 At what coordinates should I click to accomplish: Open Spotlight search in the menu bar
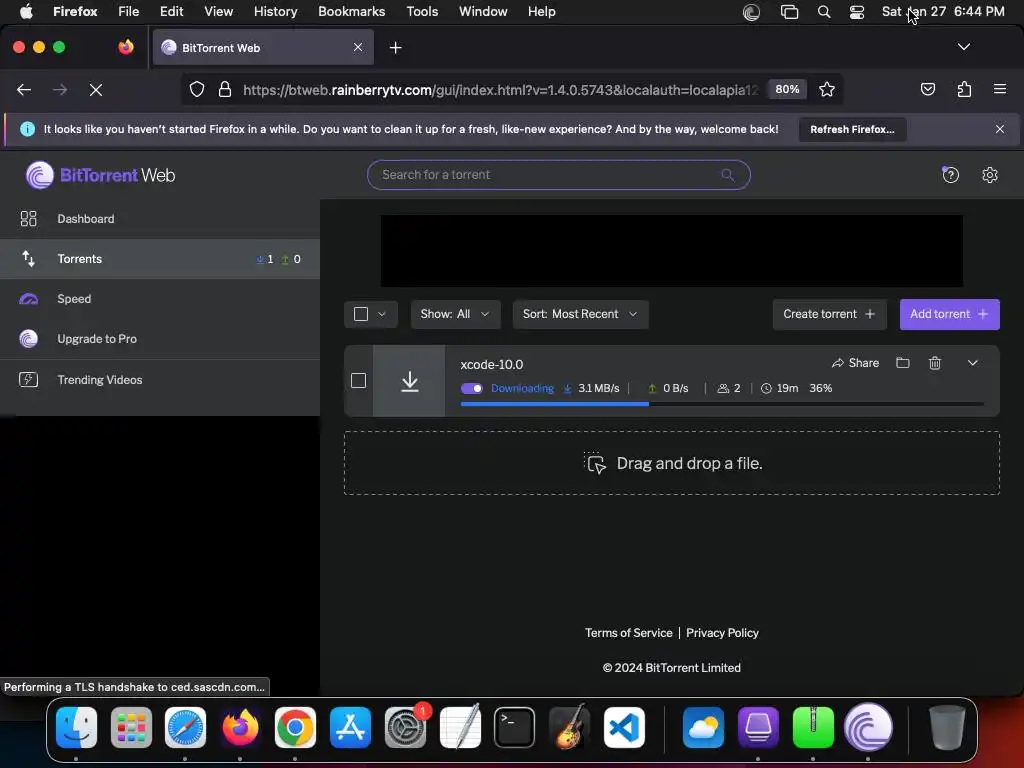[x=824, y=11]
